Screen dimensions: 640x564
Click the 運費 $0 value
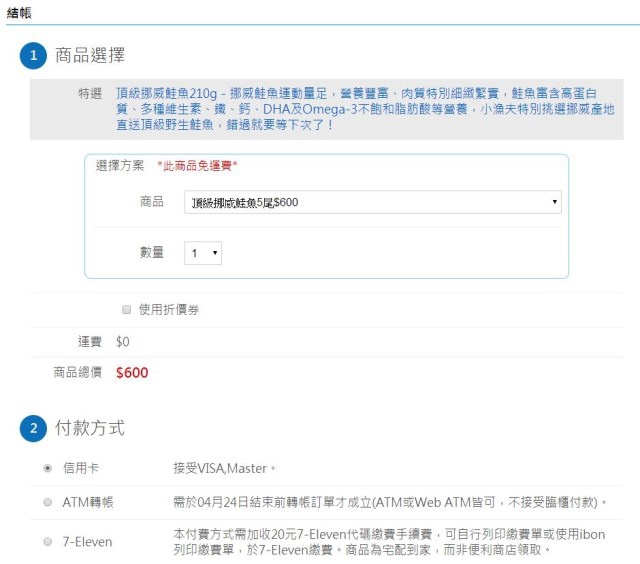pos(122,342)
